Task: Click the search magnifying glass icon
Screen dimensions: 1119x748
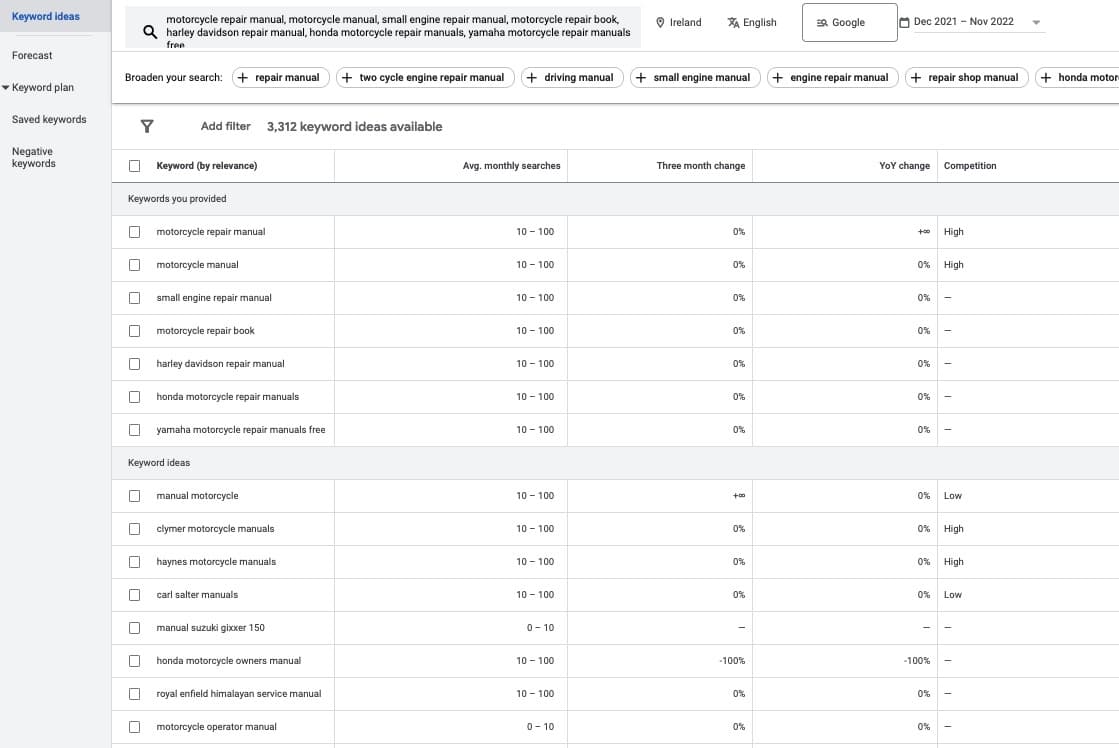Action: point(149,31)
